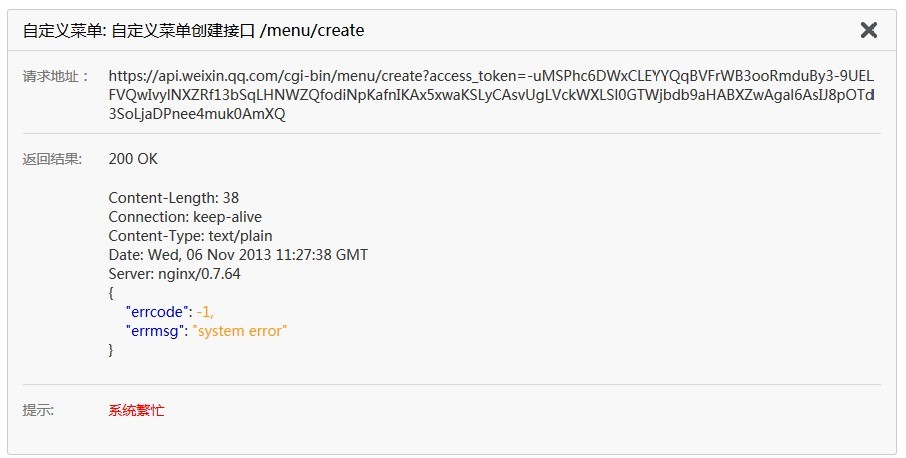This screenshot has width=906, height=458.
Task: Click the 请求地址 label
Action: click(x=56, y=76)
